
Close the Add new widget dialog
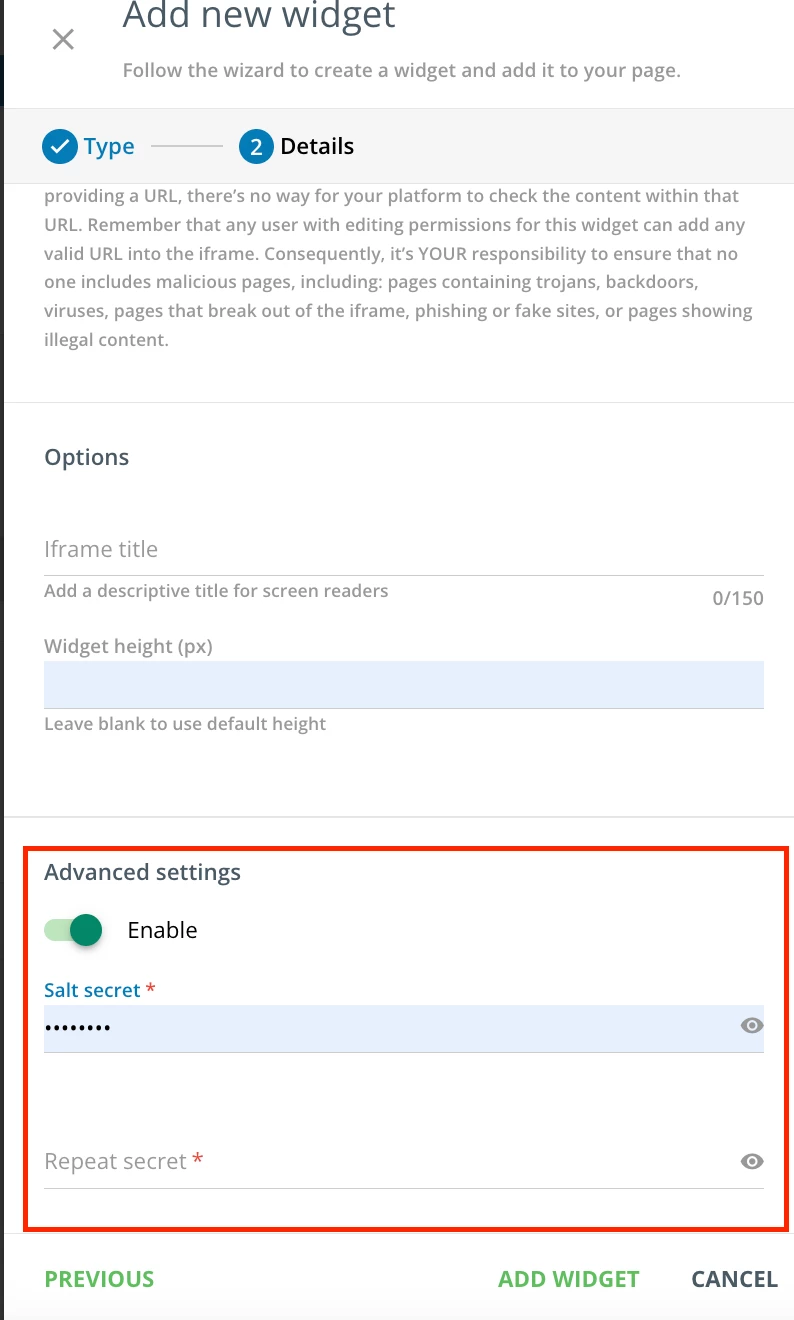63,40
